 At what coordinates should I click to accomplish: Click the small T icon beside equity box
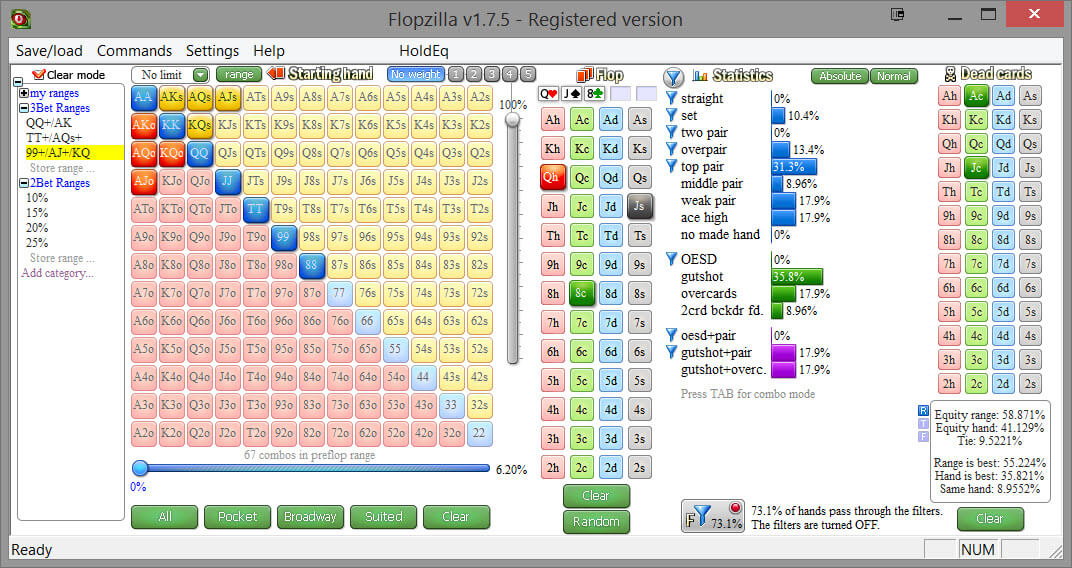pos(923,424)
